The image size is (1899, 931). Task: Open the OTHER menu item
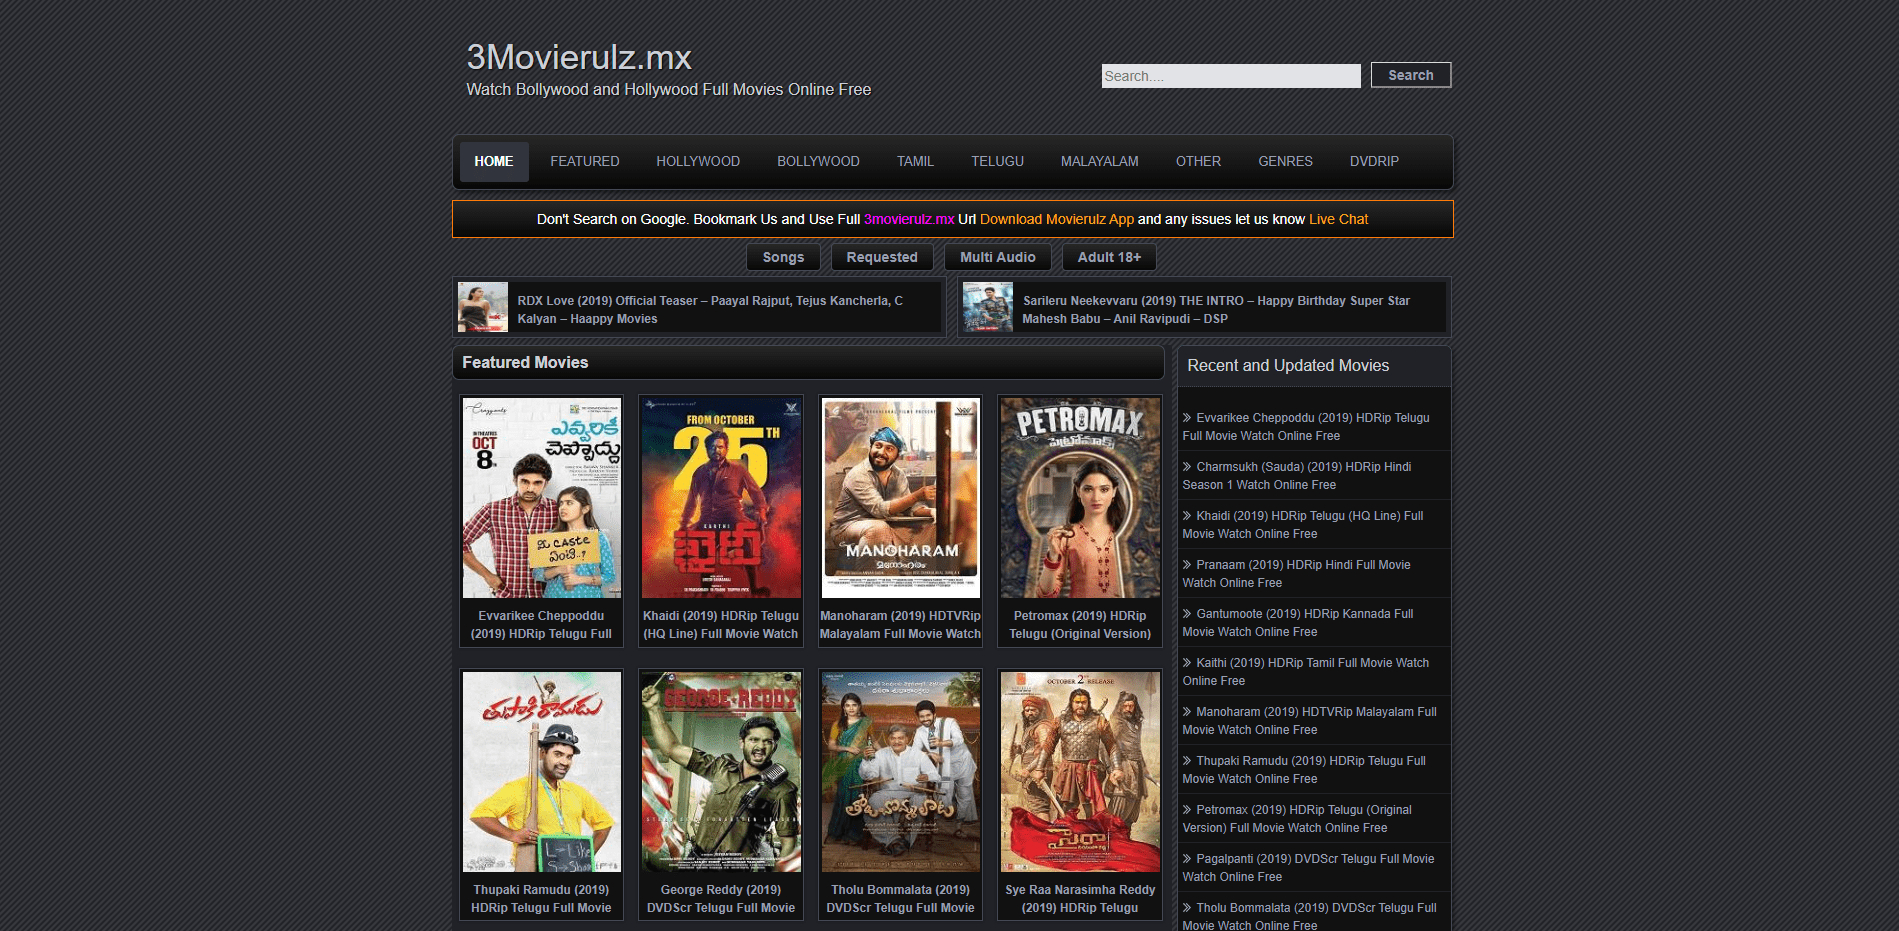pyautogui.click(x=1198, y=161)
